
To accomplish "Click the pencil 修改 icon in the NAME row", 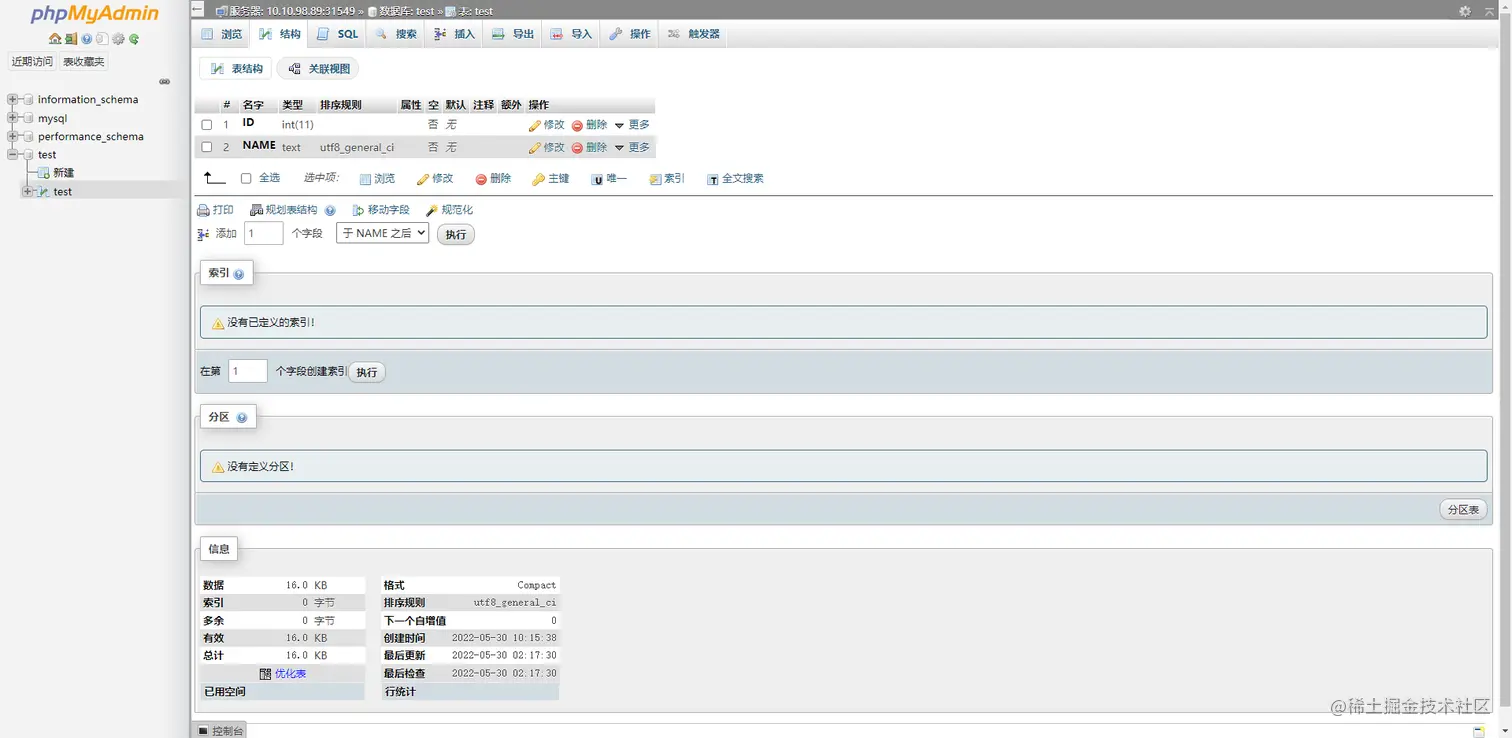I will (535, 147).
